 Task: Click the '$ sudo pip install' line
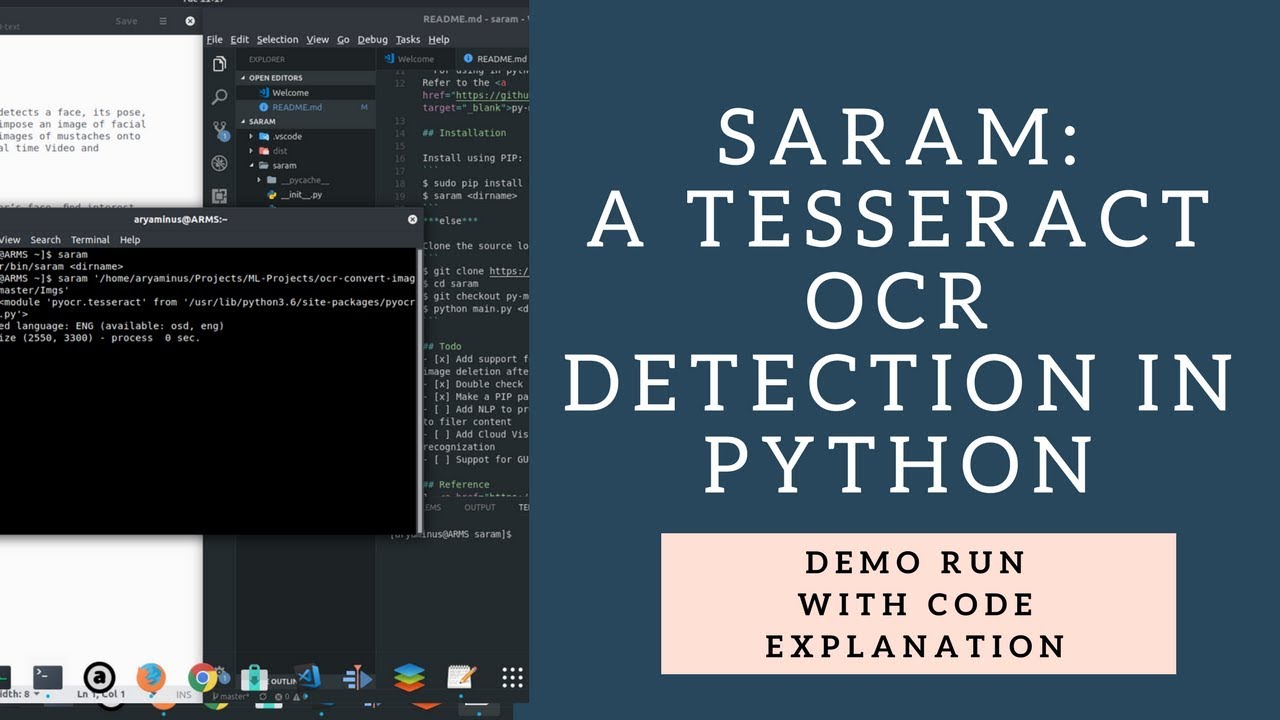coord(472,183)
